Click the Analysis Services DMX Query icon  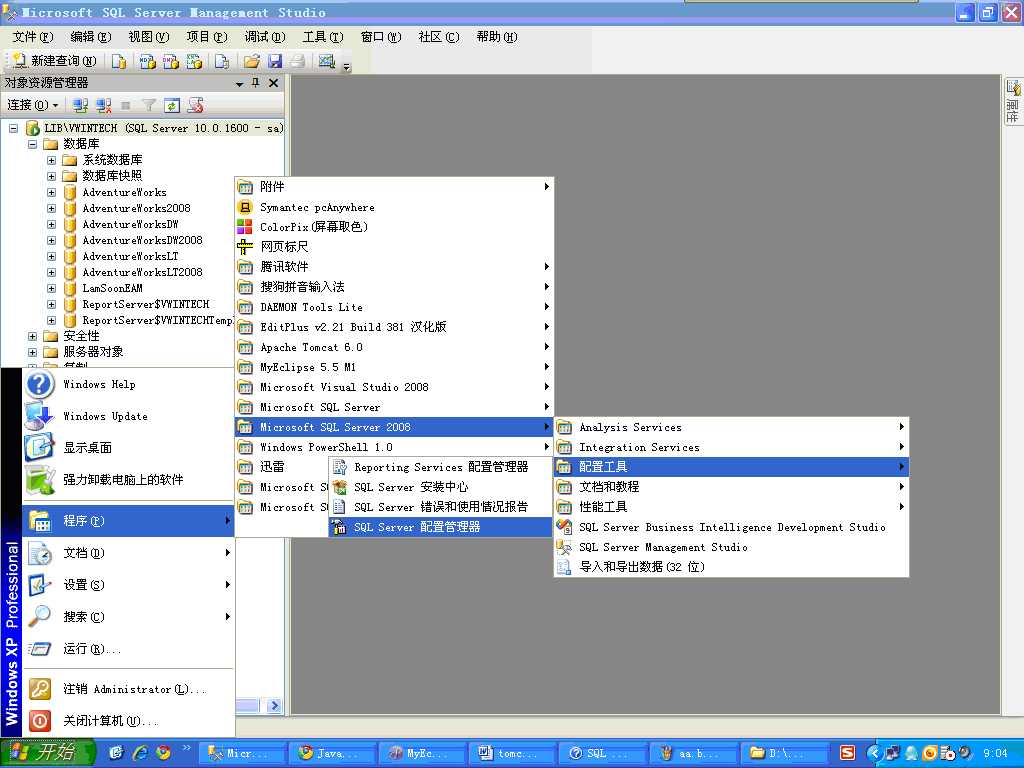(170, 61)
